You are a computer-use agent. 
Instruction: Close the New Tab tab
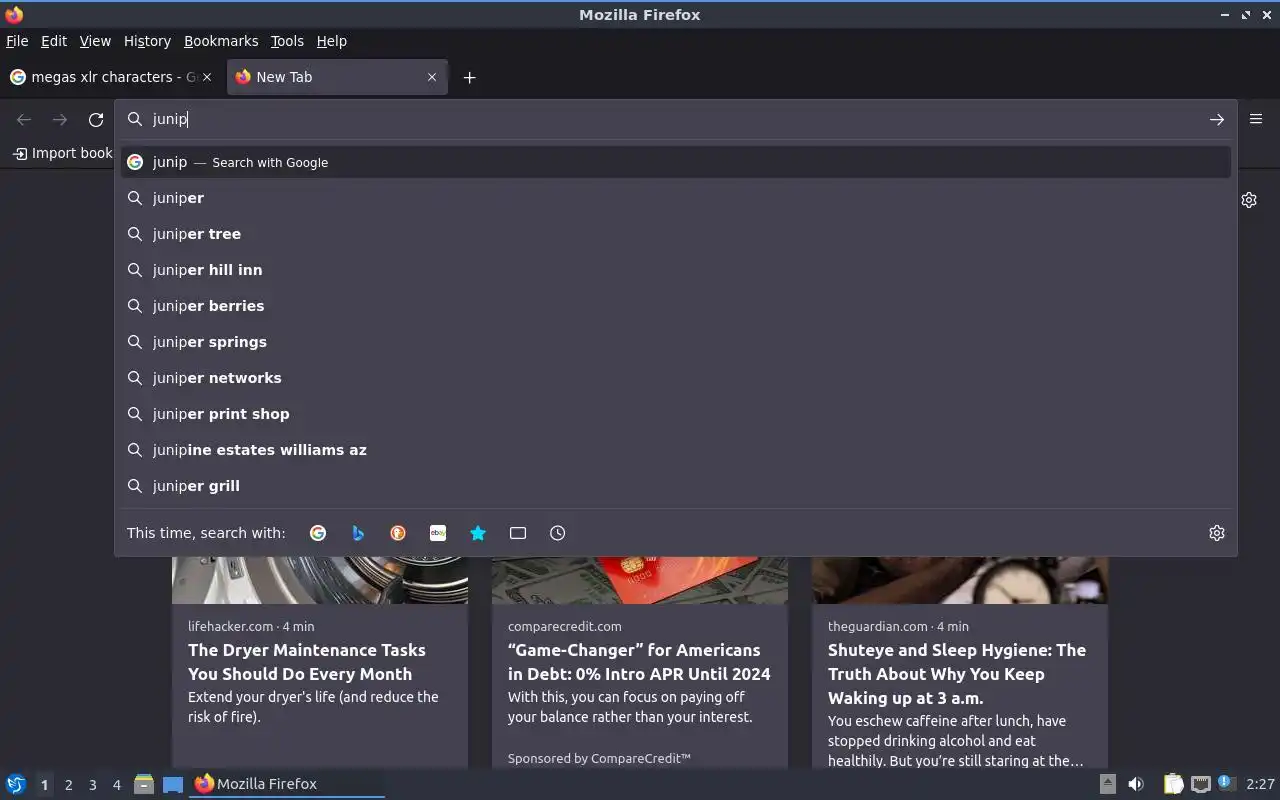[x=432, y=77]
